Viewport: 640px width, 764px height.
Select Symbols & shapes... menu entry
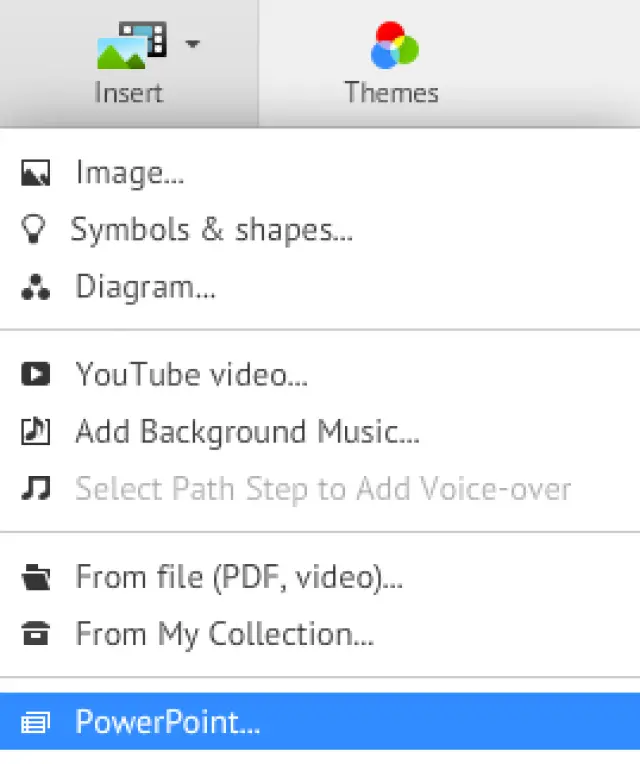pos(211,230)
